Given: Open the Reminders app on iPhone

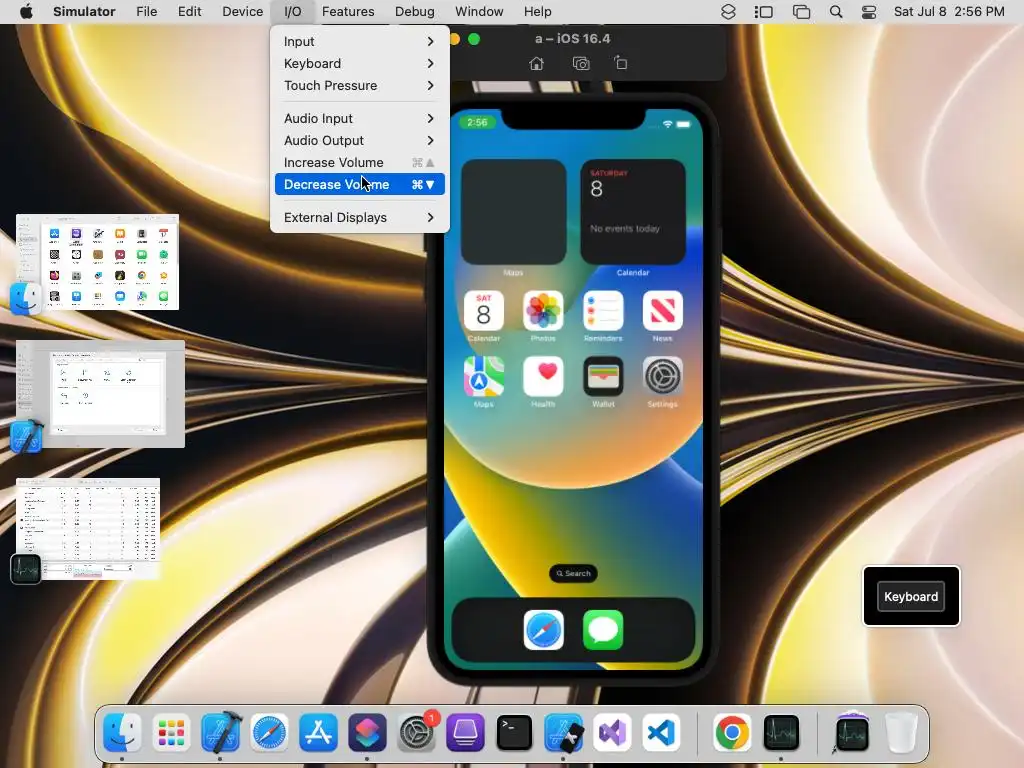Looking at the screenshot, I should 603,311.
